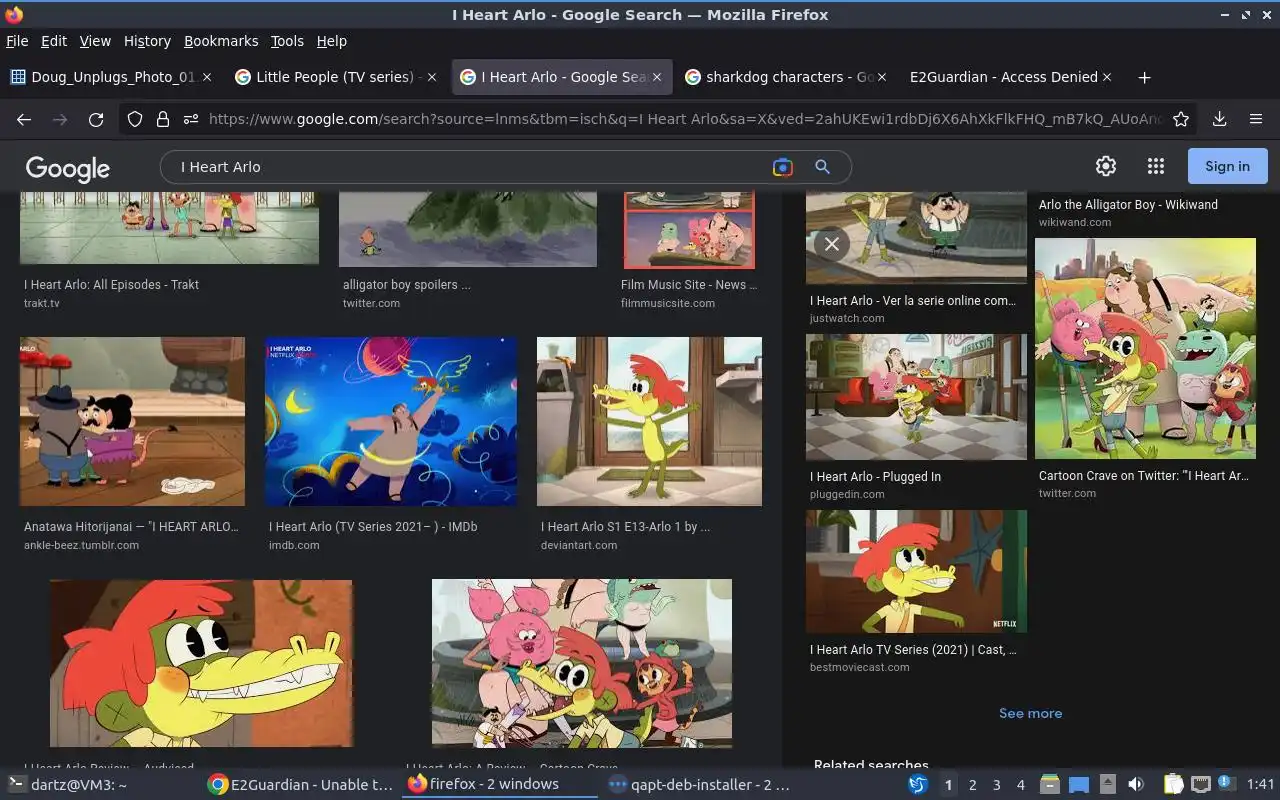
Task: Click the magnifier search button in Google
Action: click(823, 167)
